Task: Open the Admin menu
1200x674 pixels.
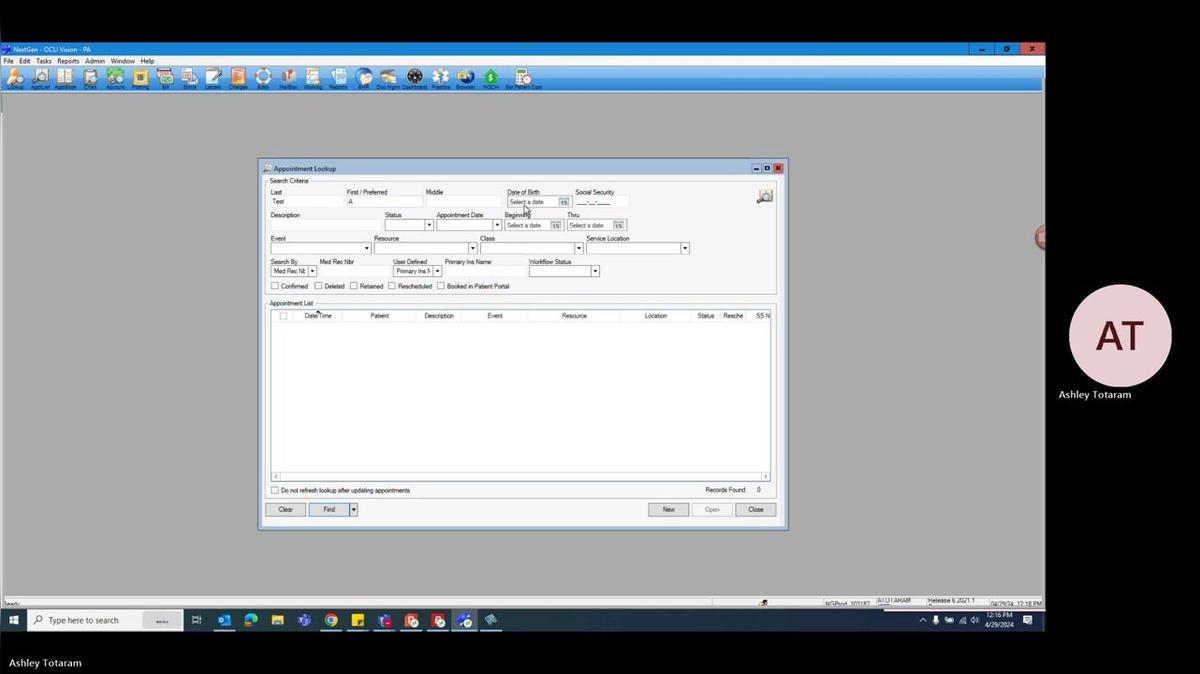Action: (94, 60)
